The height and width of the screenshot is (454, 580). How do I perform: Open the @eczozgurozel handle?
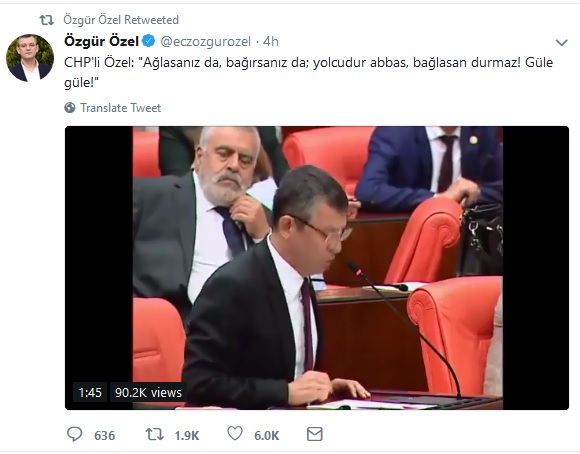pyautogui.click(x=206, y=41)
